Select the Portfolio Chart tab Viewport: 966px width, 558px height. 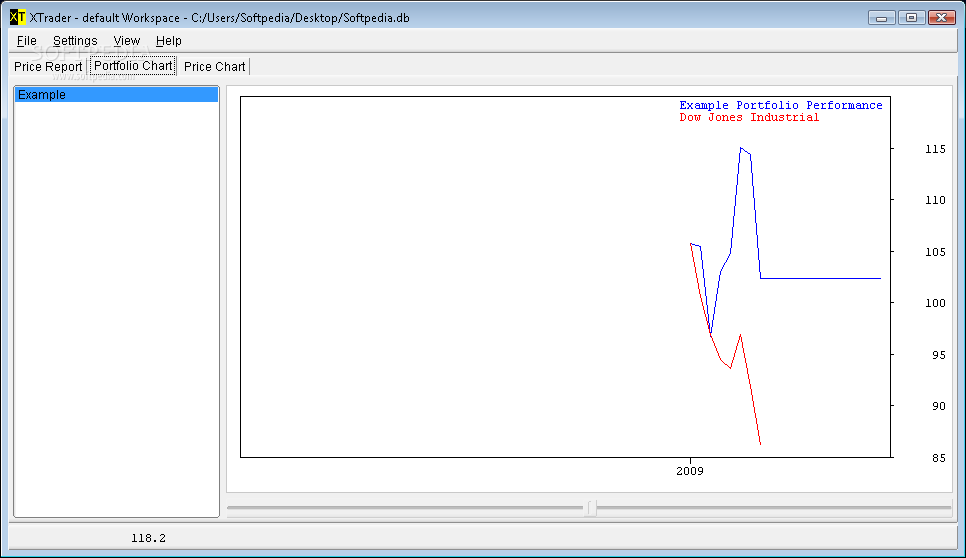click(x=133, y=66)
